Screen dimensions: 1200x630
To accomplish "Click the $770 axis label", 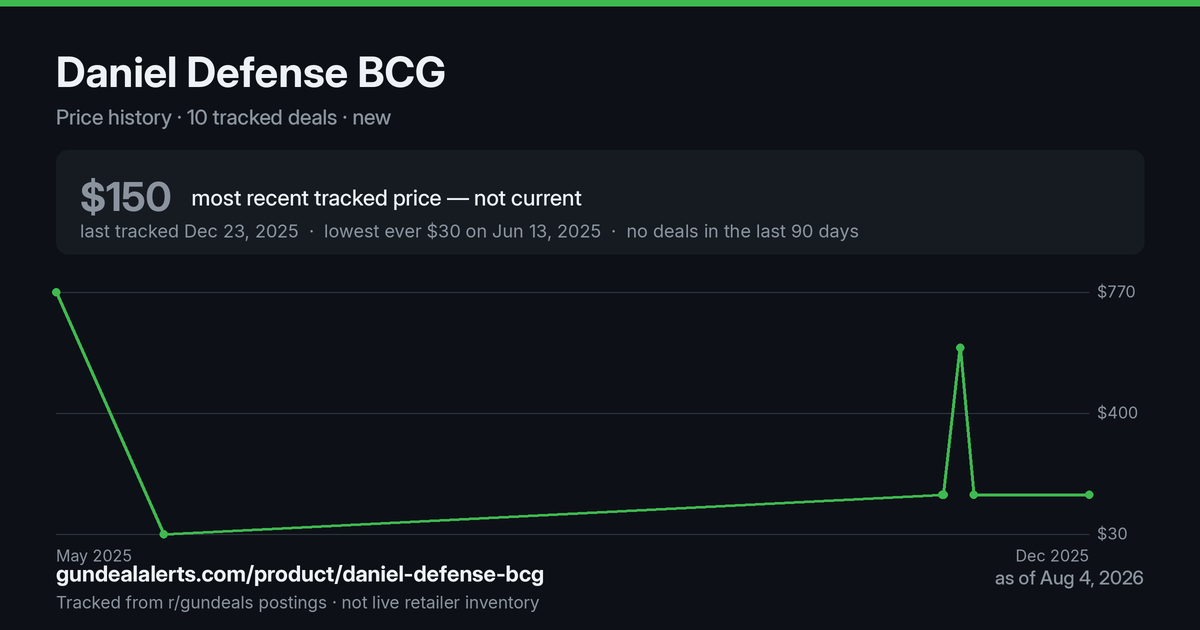I will point(1117,292).
